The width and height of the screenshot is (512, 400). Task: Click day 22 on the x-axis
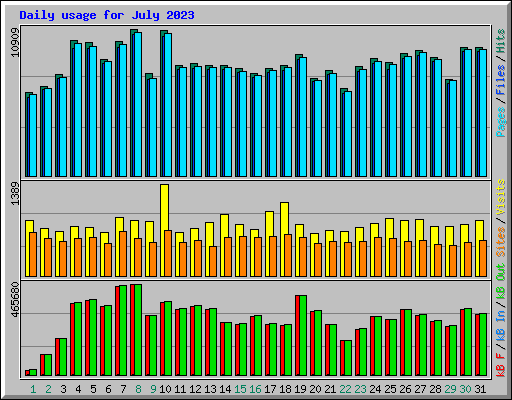[345, 389]
